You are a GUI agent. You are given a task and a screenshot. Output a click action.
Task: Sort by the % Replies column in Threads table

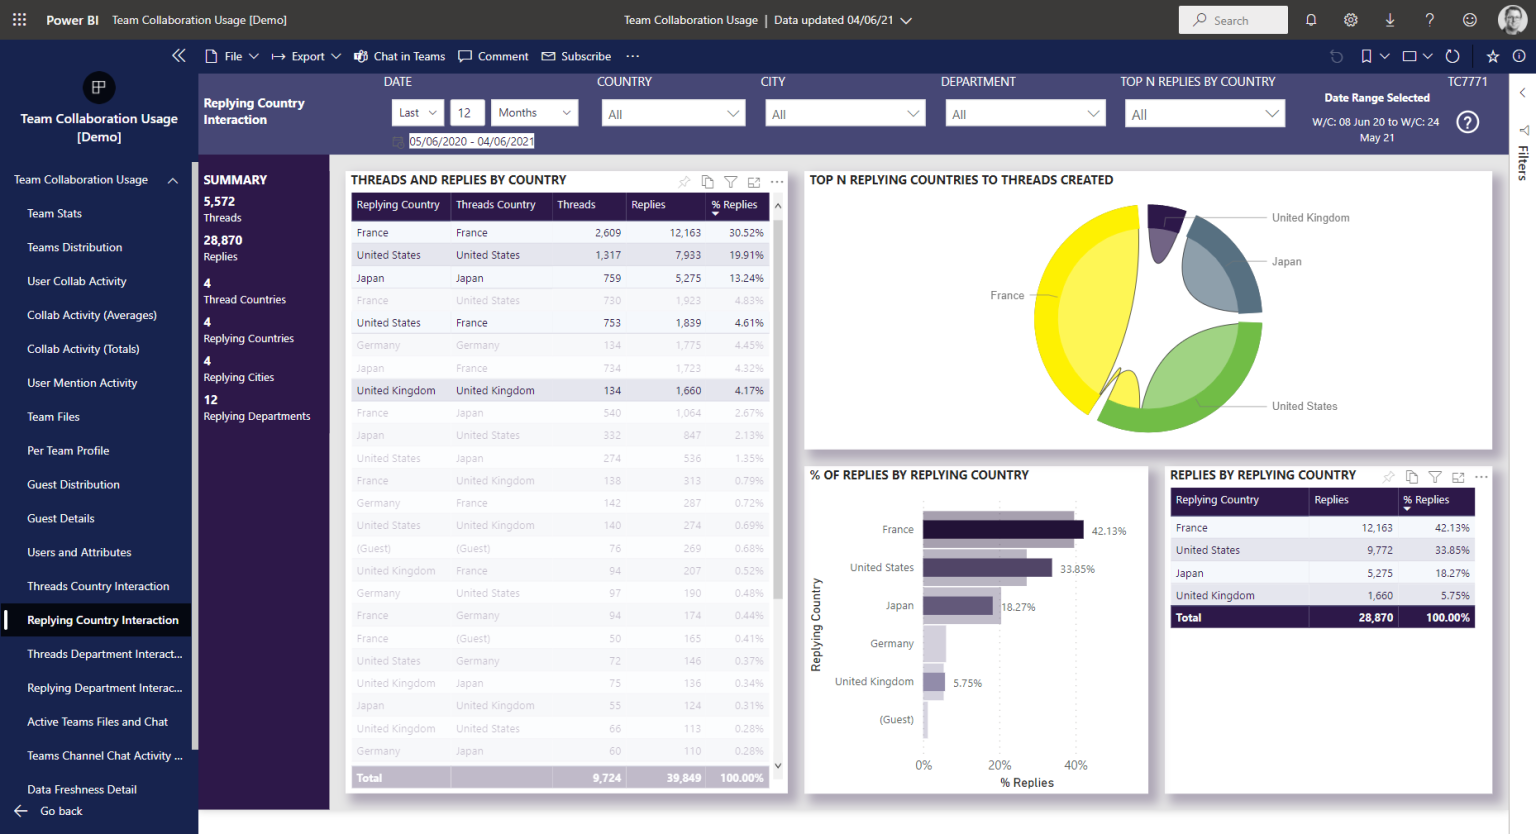[734, 206]
